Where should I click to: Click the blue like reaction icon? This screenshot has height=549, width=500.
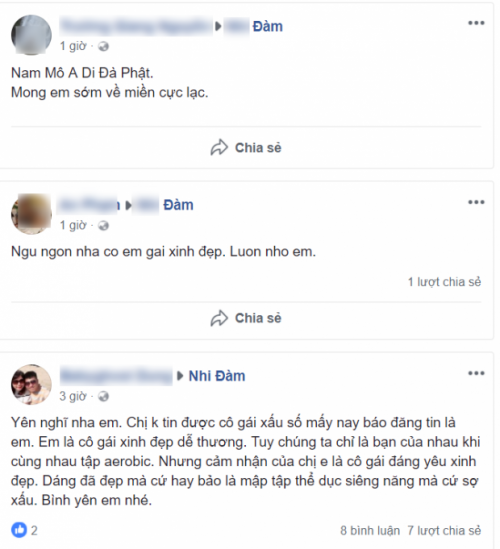(19, 530)
